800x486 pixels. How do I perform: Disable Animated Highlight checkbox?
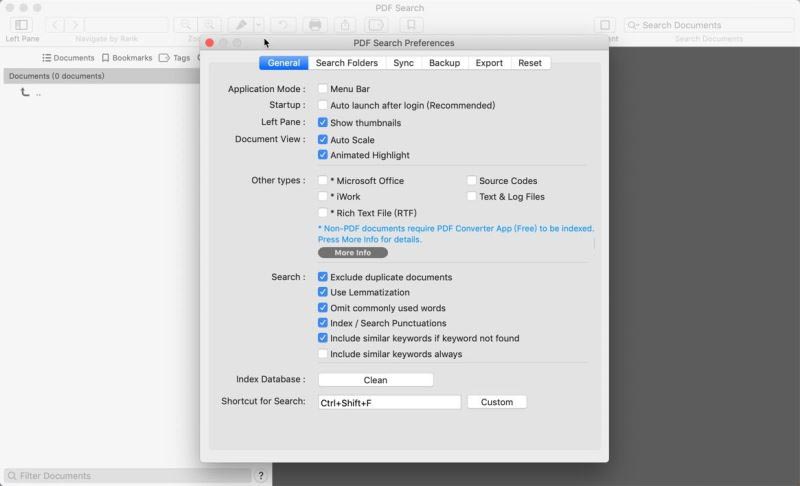(322, 155)
